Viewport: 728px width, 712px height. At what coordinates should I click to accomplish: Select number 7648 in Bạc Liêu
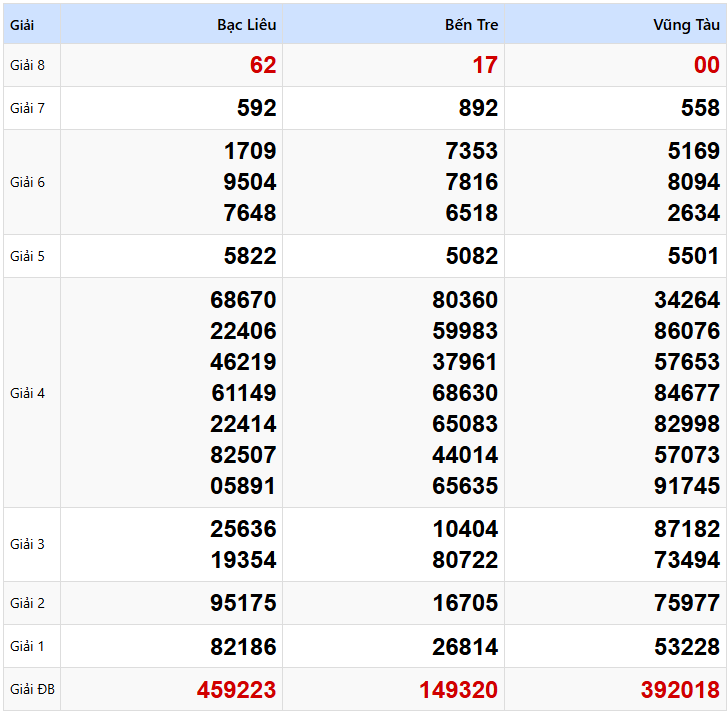250,213
